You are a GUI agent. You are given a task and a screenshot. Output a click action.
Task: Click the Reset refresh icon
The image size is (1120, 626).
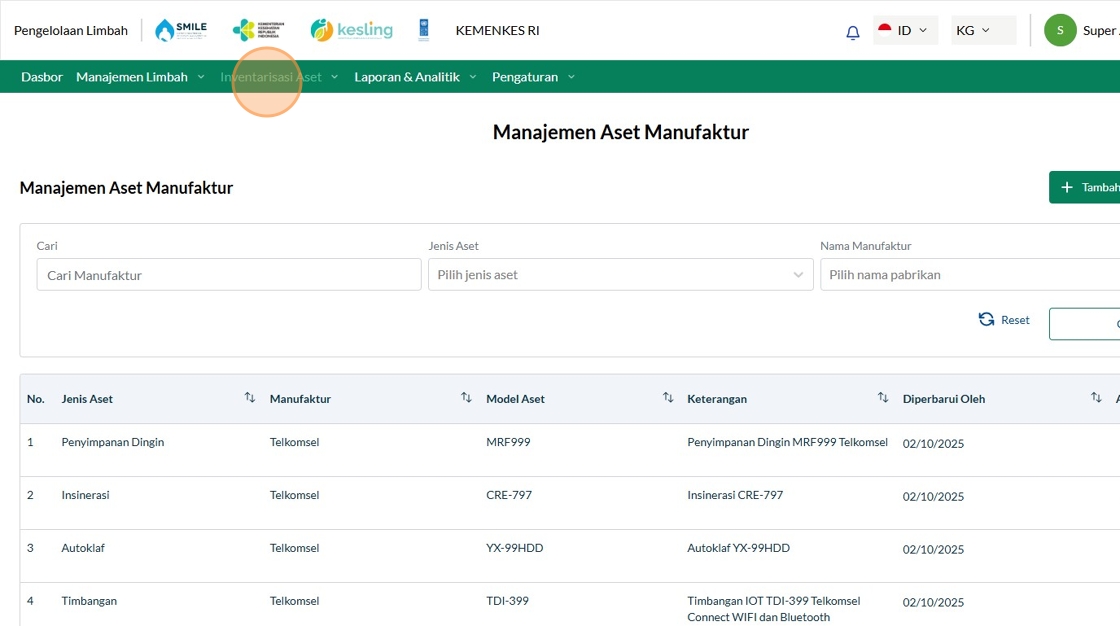(986, 320)
